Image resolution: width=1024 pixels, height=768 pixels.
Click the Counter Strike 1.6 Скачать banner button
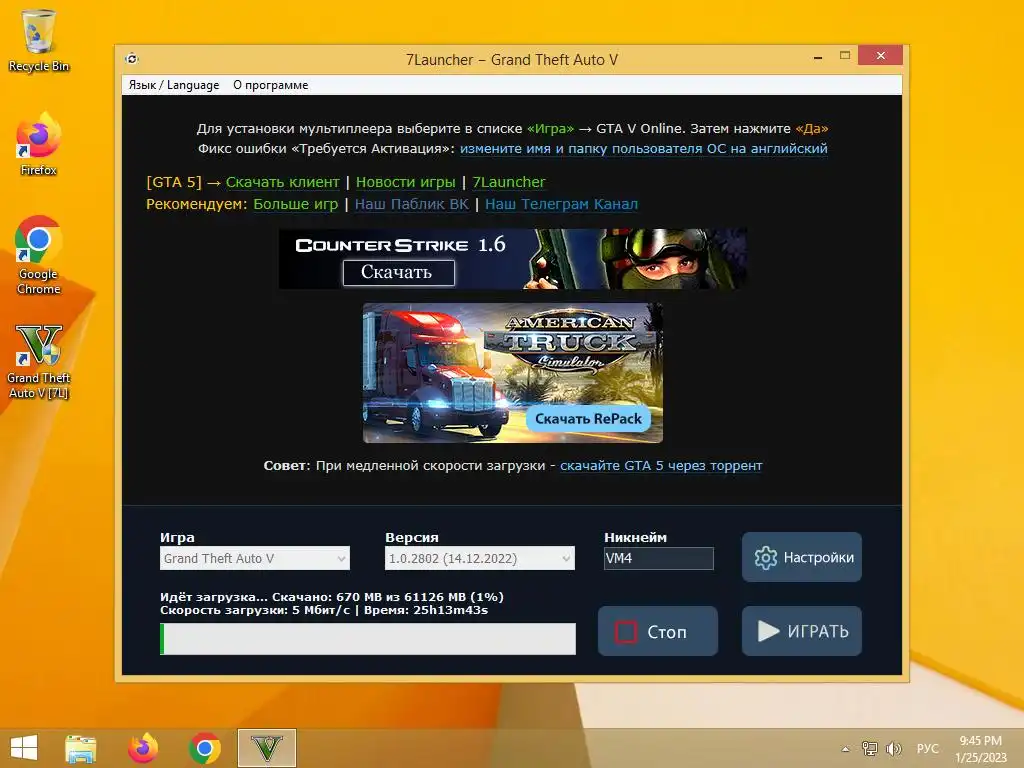[398, 272]
